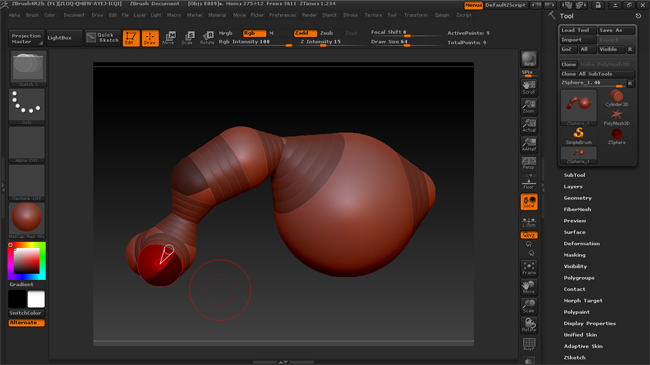Expand the Display Properties sub-palette
The image size is (650, 365).
tap(589, 324)
